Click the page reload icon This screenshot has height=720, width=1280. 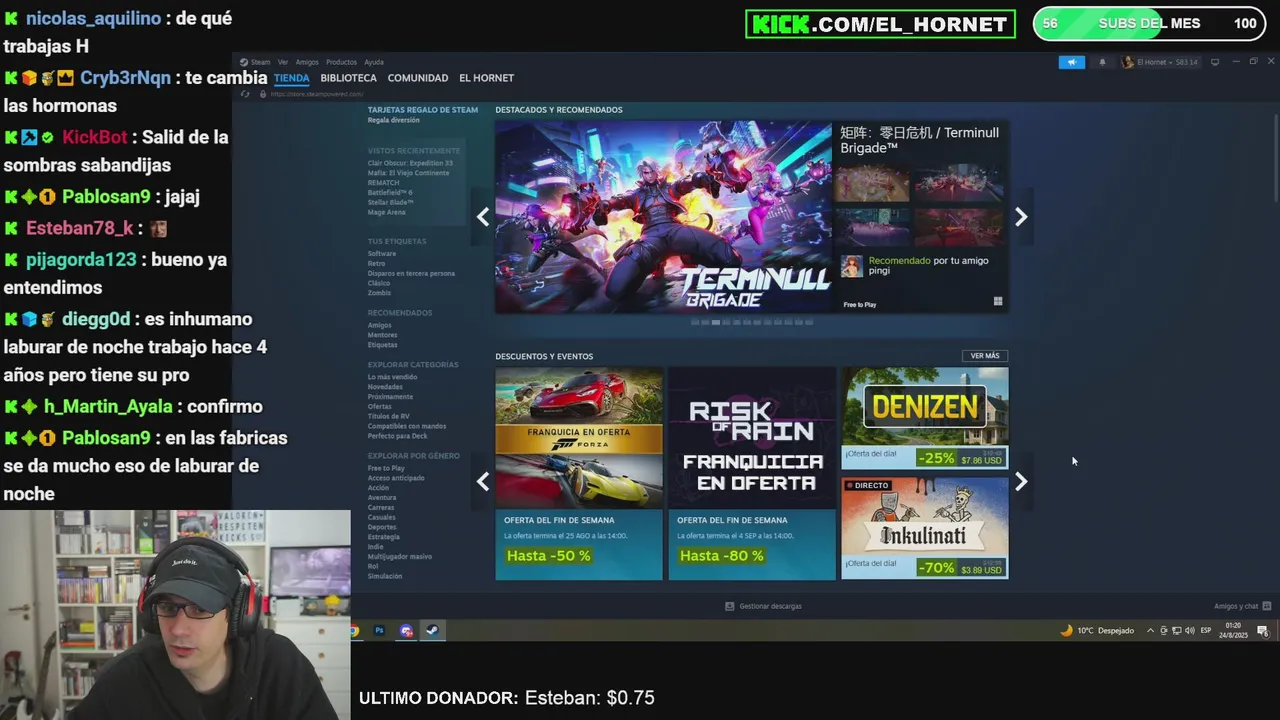pos(246,94)
